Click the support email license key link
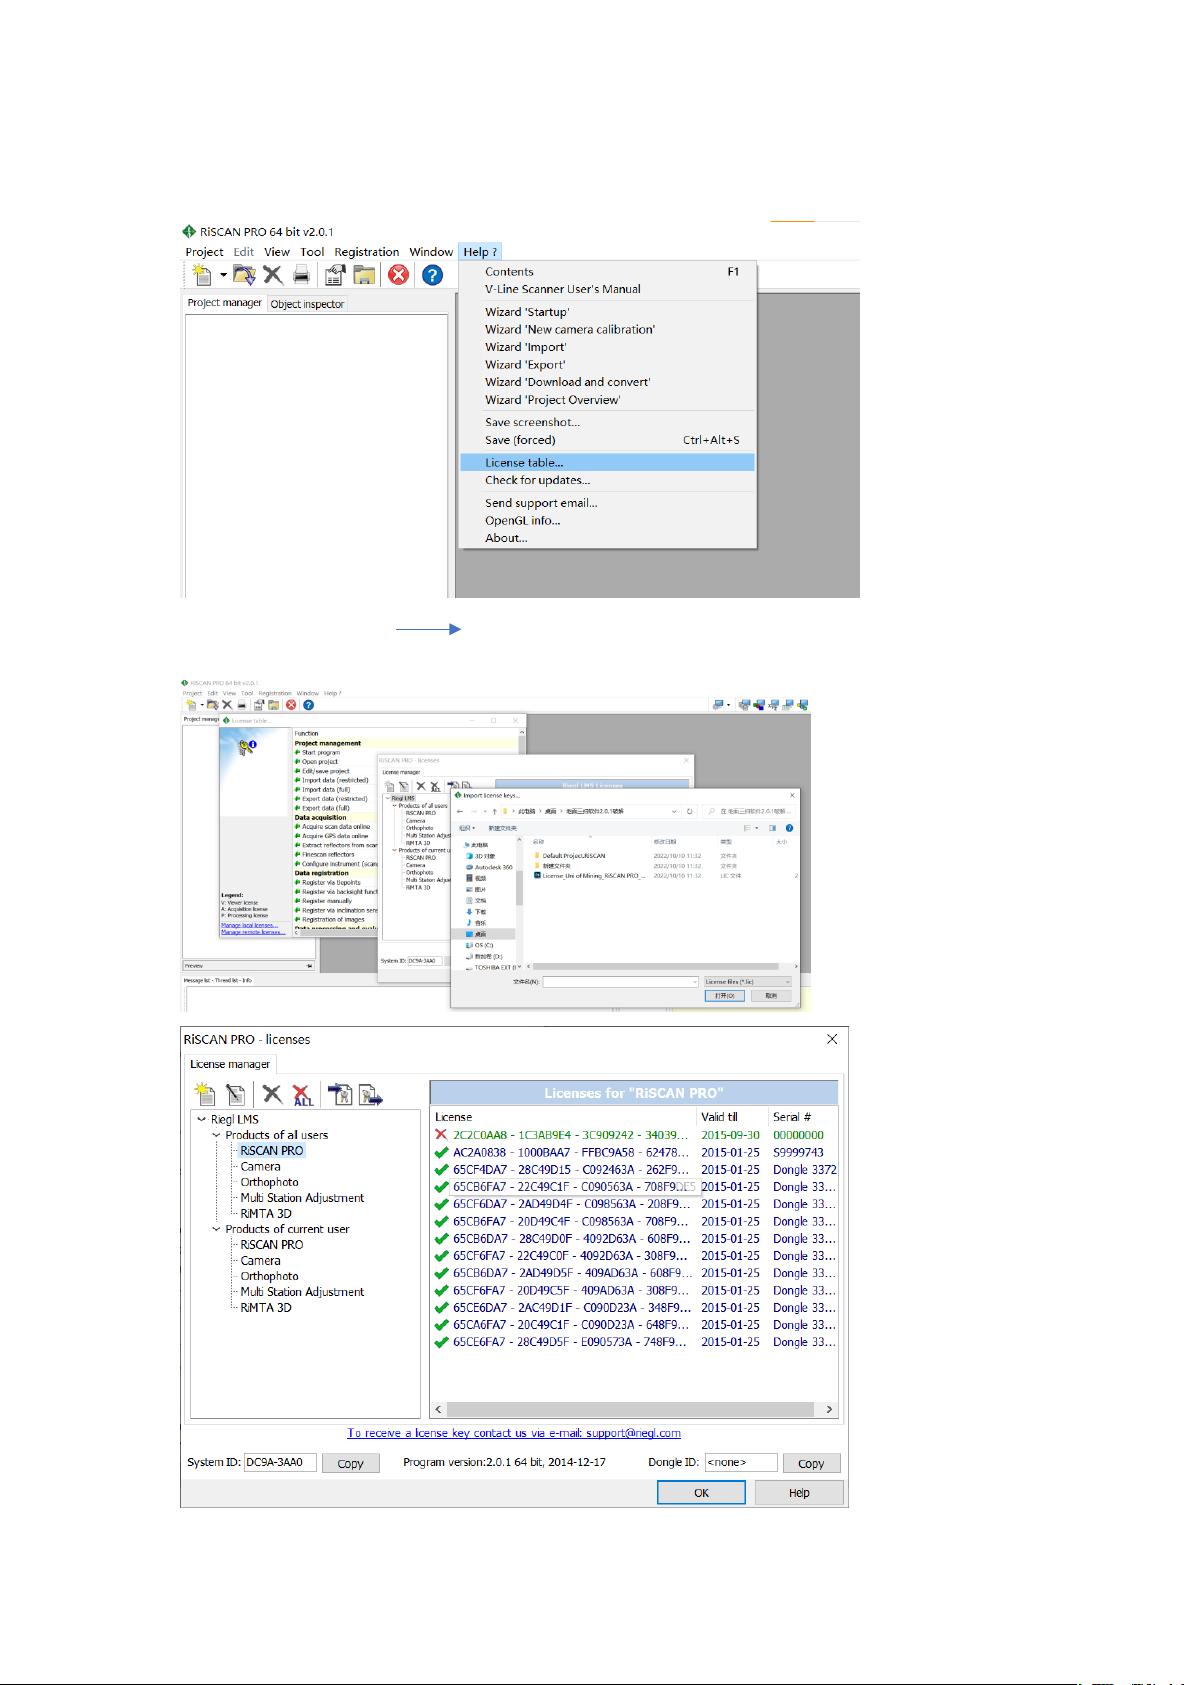Image resolution: width=1192 pixels, height=1685 pixels. pyautogui.click(x=513, y=1433)
